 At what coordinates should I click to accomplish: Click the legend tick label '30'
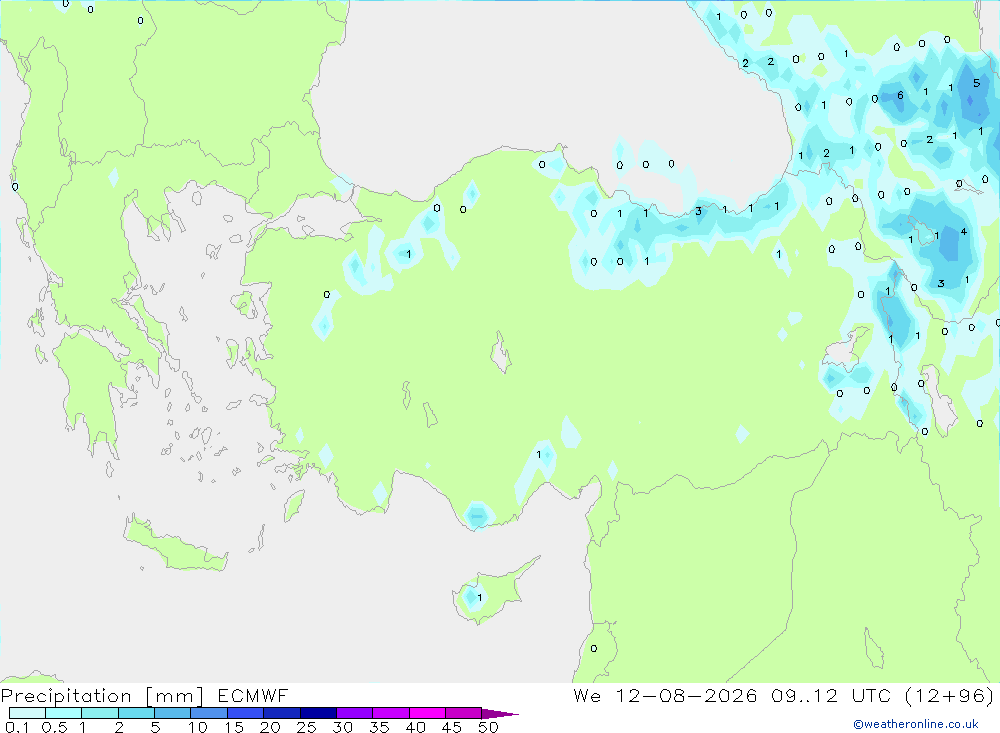343,727
